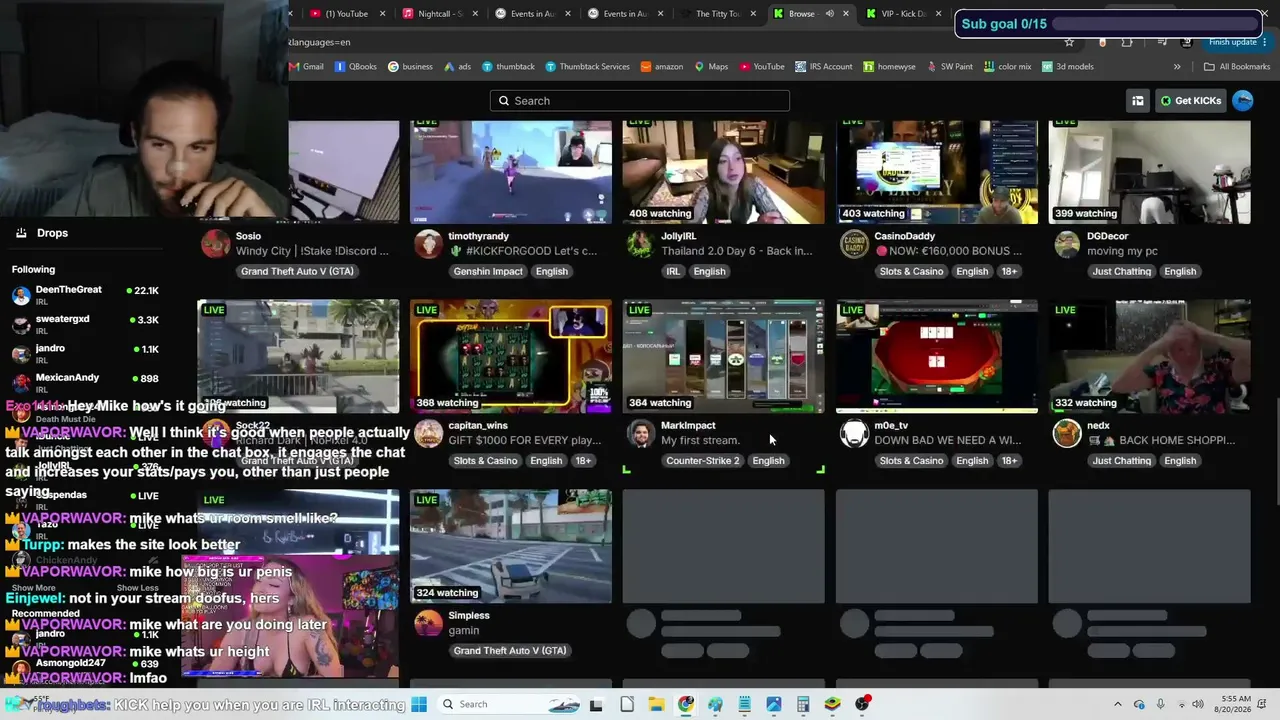The width and height of the screenshot is (1280, 720).
Task: Open DGDecor channel avatar
Action: point(1067,244)
